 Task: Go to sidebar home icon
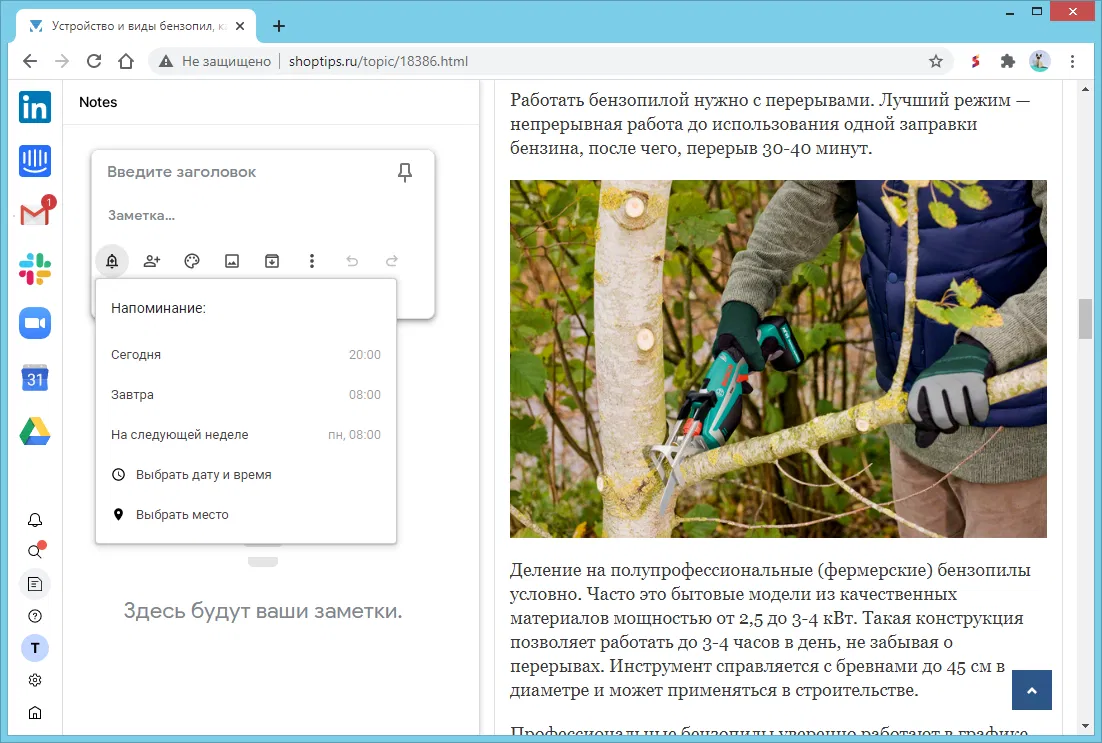coord(34,713)
